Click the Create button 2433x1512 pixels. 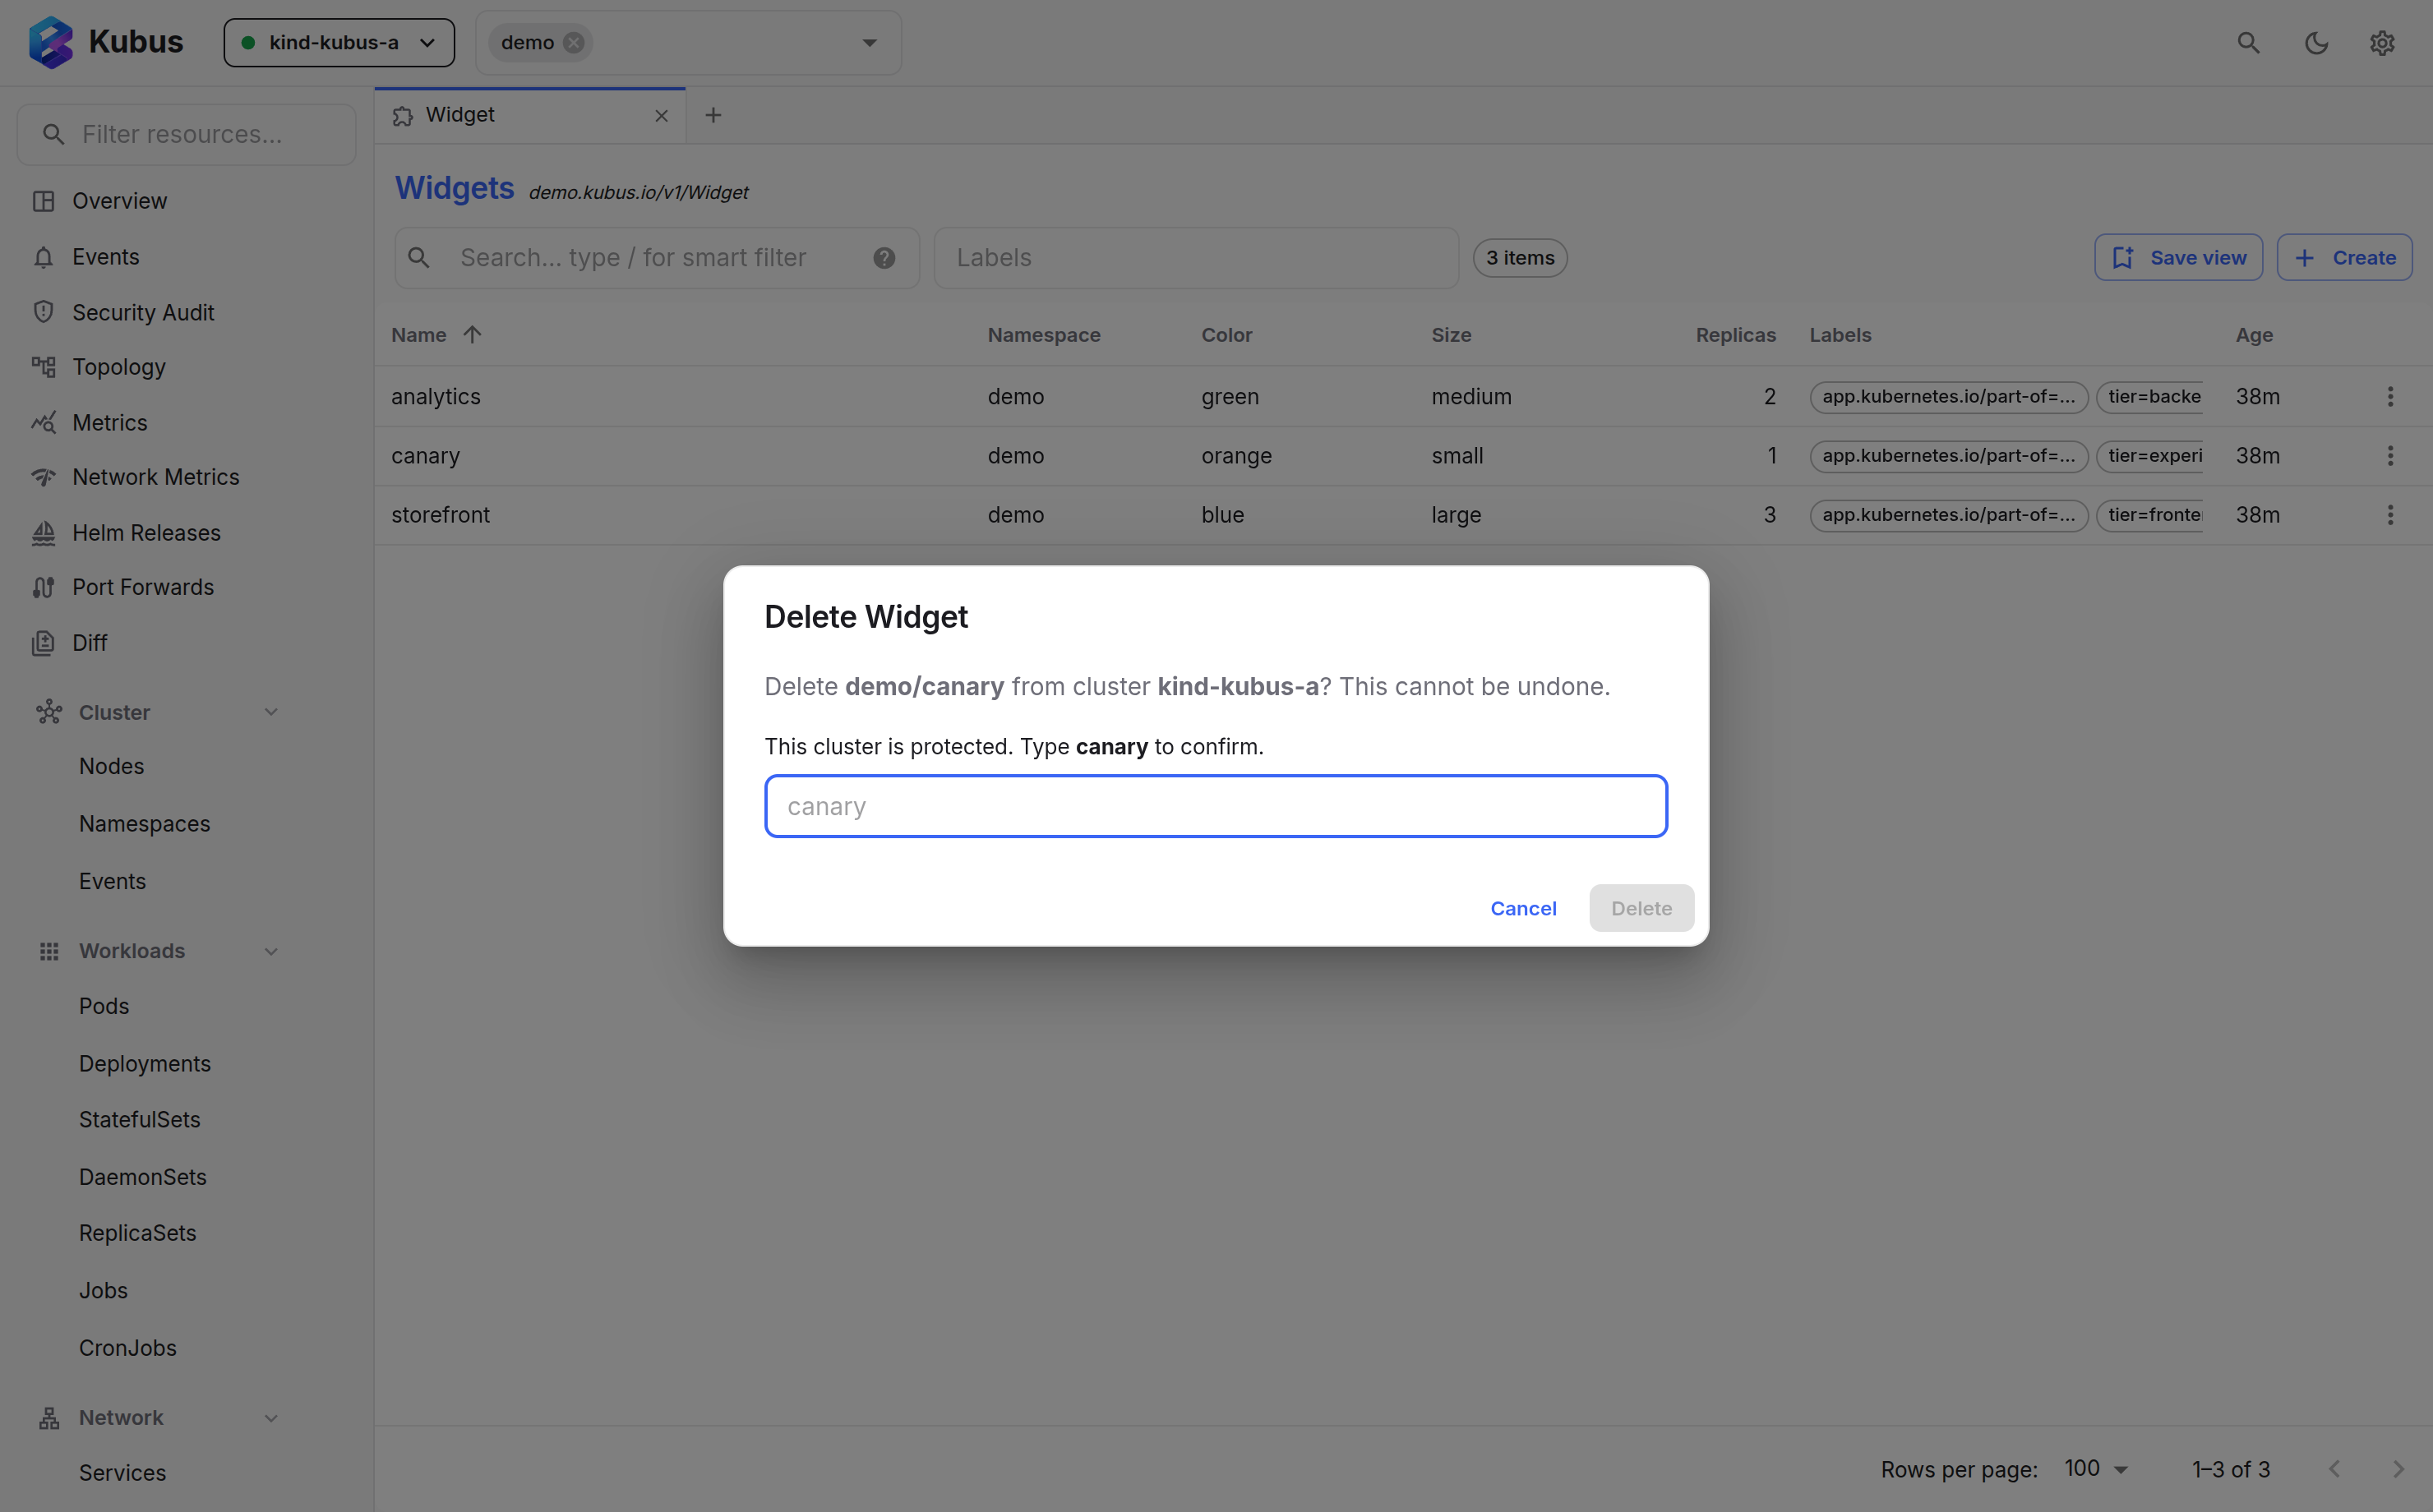(2345, 258)
